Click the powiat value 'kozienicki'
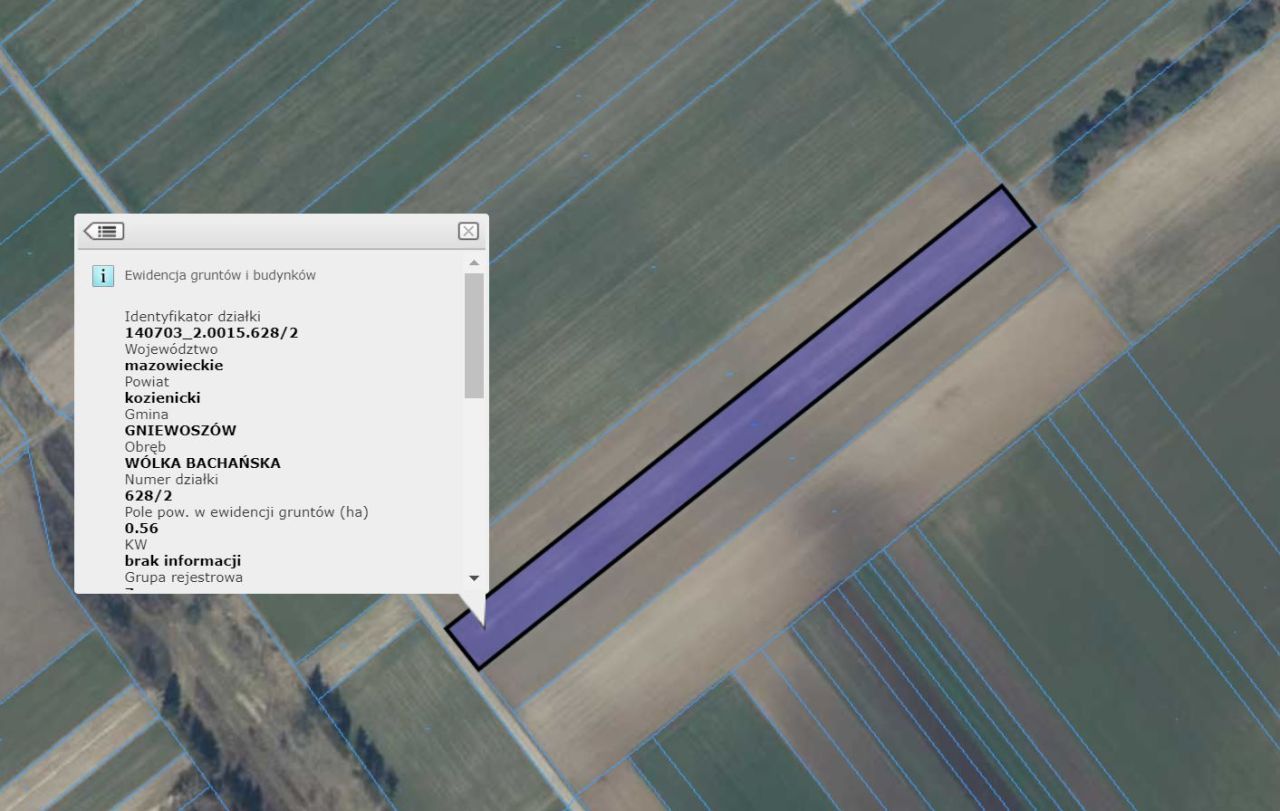The height and width of the screenshot is (811, 1280). click(162, 397)
